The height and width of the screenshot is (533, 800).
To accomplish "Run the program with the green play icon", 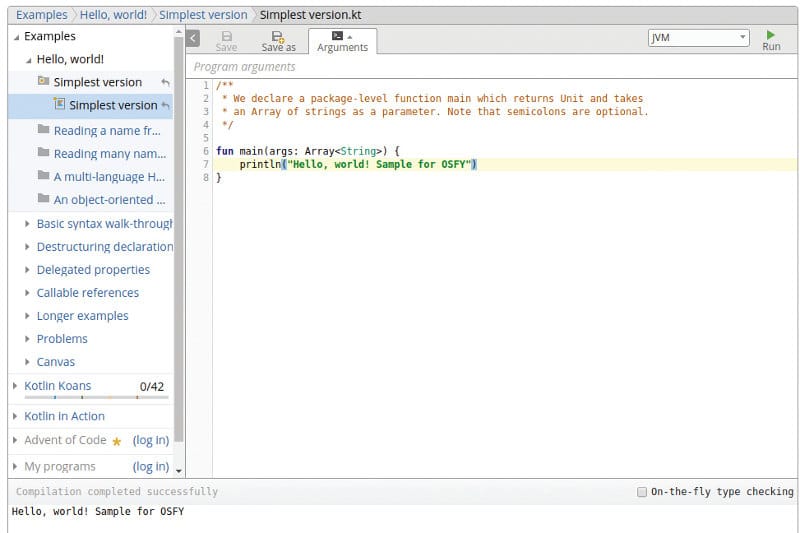I will pyautogui.click(x=771, y=35).
